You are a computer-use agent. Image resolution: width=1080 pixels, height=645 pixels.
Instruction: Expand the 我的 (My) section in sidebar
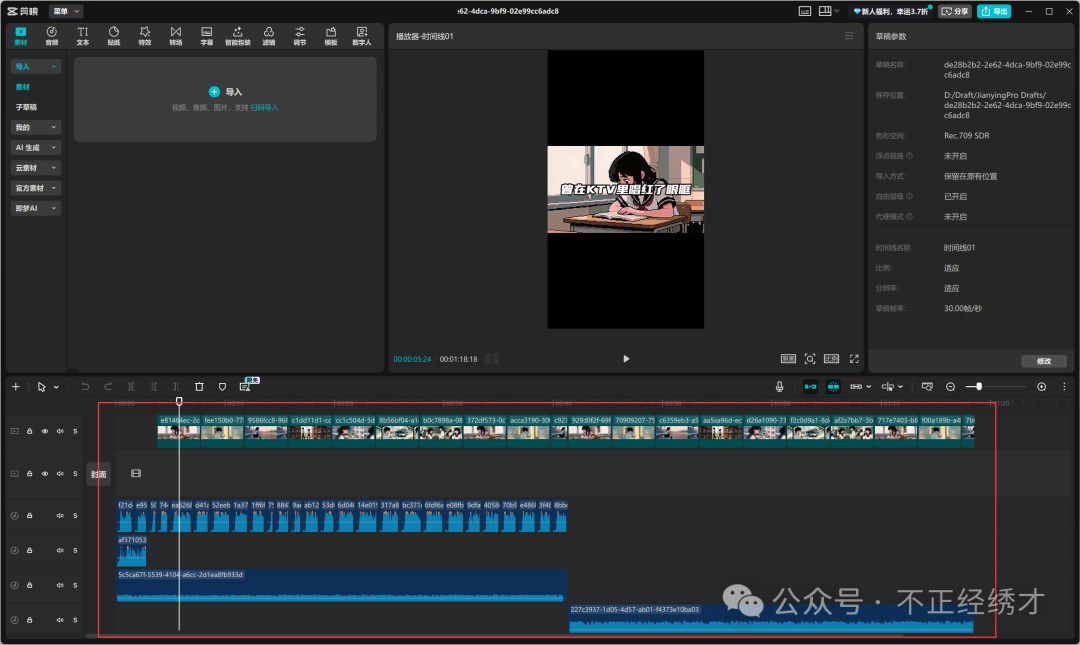pos(36,128)
